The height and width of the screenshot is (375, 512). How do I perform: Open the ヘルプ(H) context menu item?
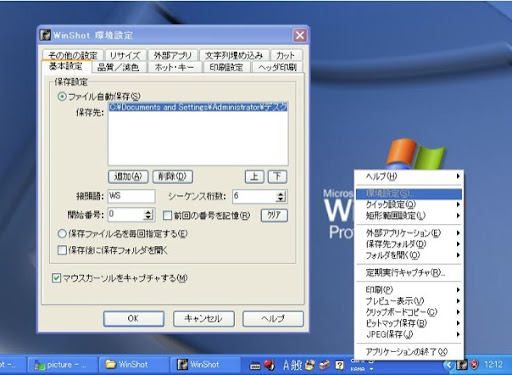click(x=409, y=176)
